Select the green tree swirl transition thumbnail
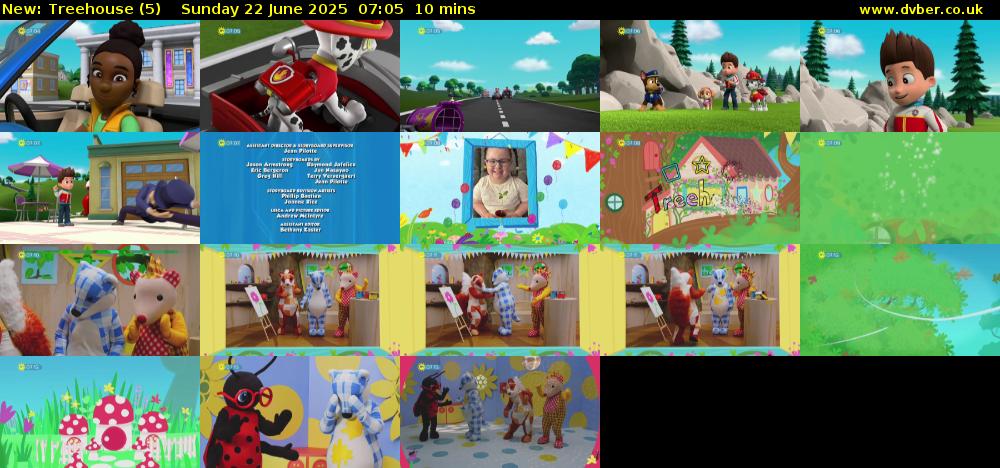 [900, 300]
